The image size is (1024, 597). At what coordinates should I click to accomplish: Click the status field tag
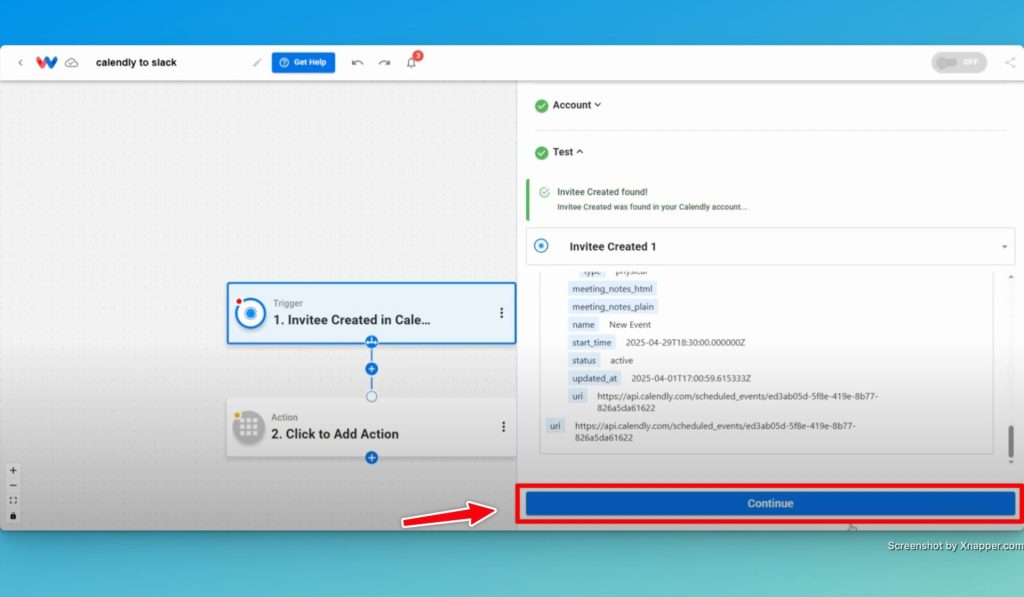click(x=584, y=361)
